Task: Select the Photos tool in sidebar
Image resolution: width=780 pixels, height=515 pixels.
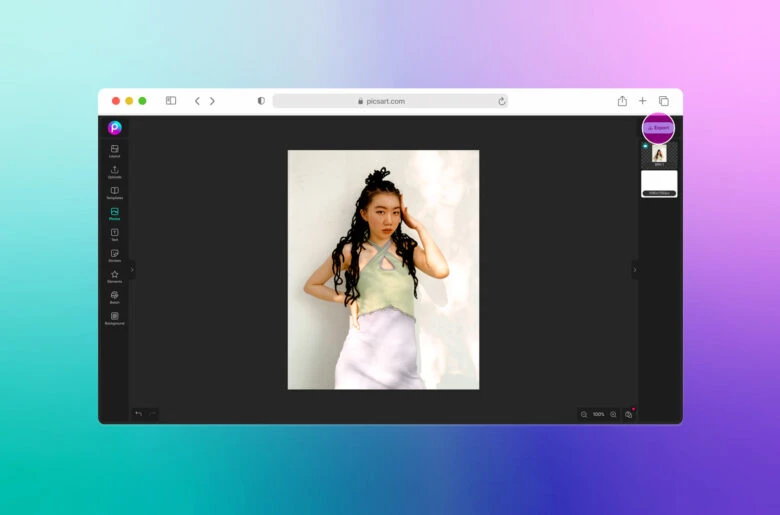Action: (114, 213)
